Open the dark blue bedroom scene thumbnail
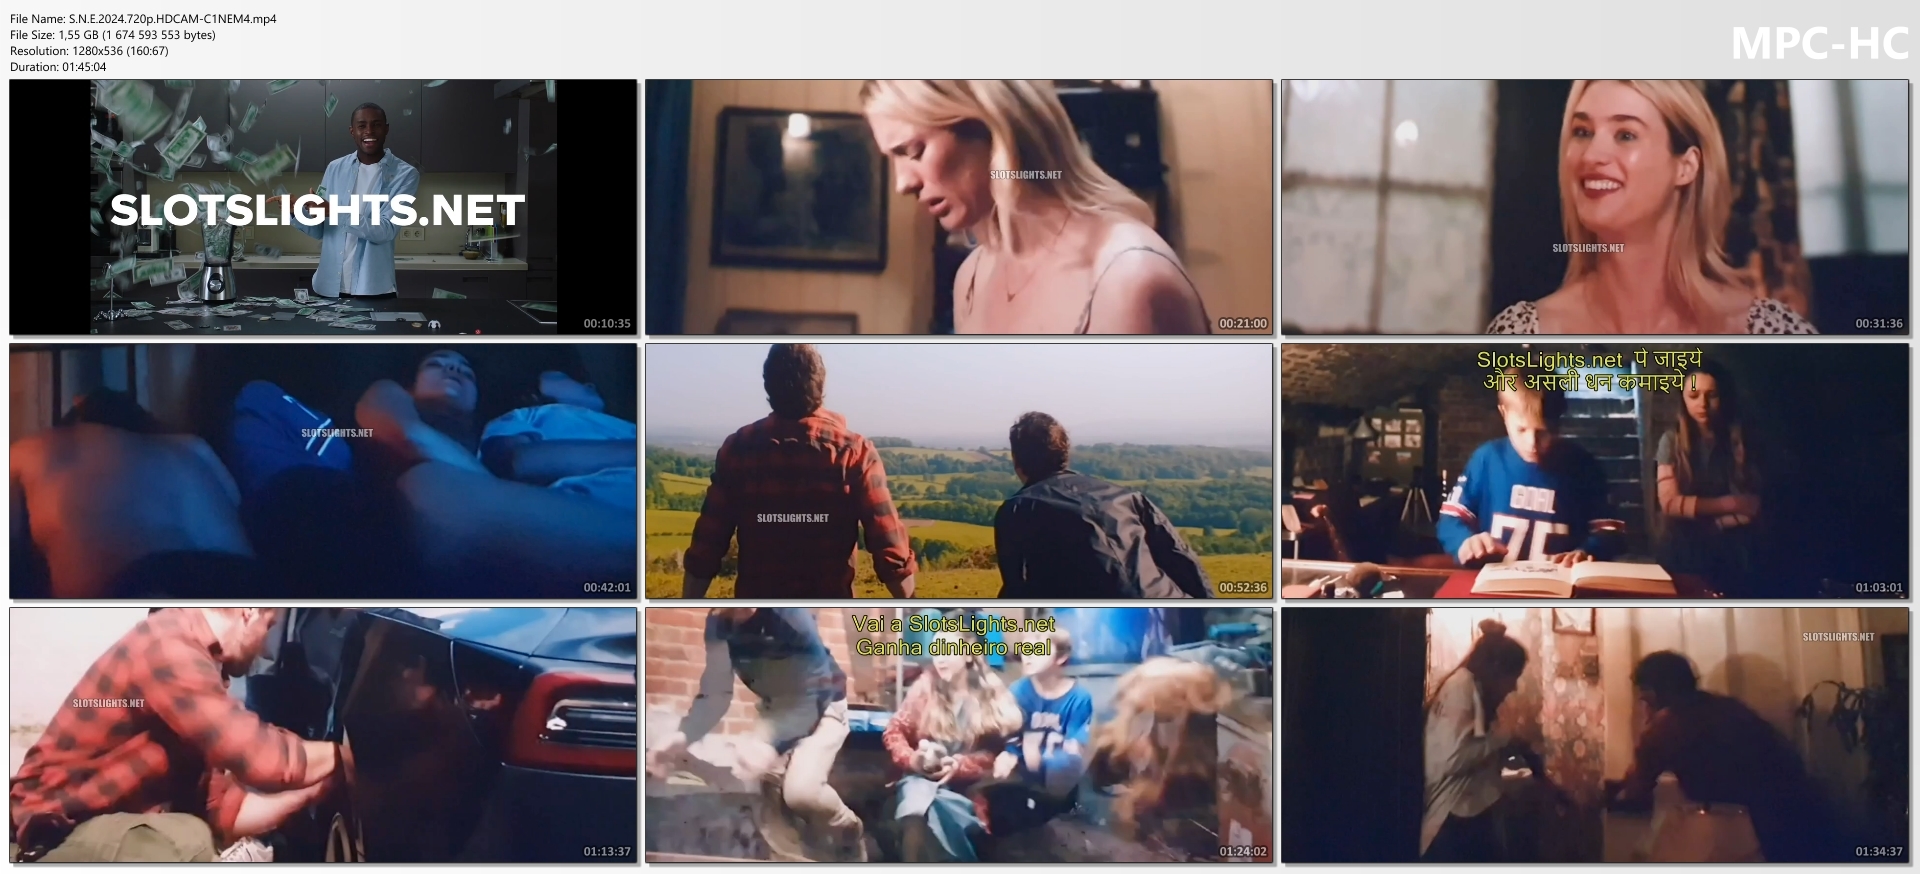1920x874 pixels. click(323, 471)
